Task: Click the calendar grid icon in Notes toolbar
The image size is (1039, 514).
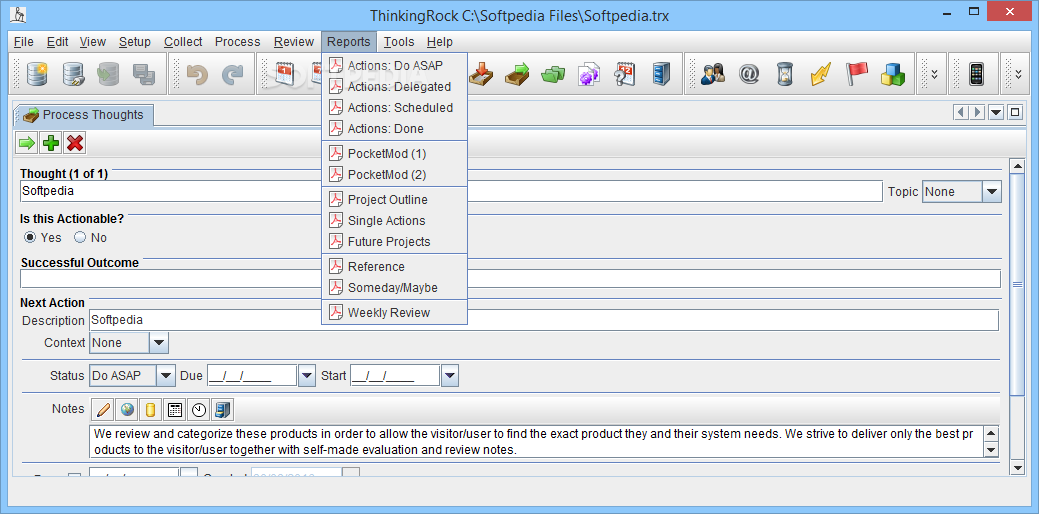Action: click(x=175, y=410)
